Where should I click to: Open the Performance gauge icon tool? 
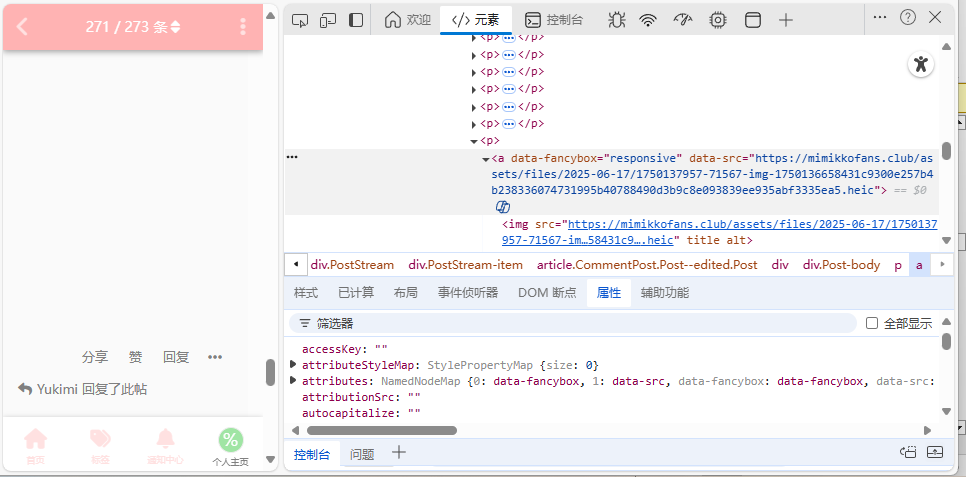683,19
